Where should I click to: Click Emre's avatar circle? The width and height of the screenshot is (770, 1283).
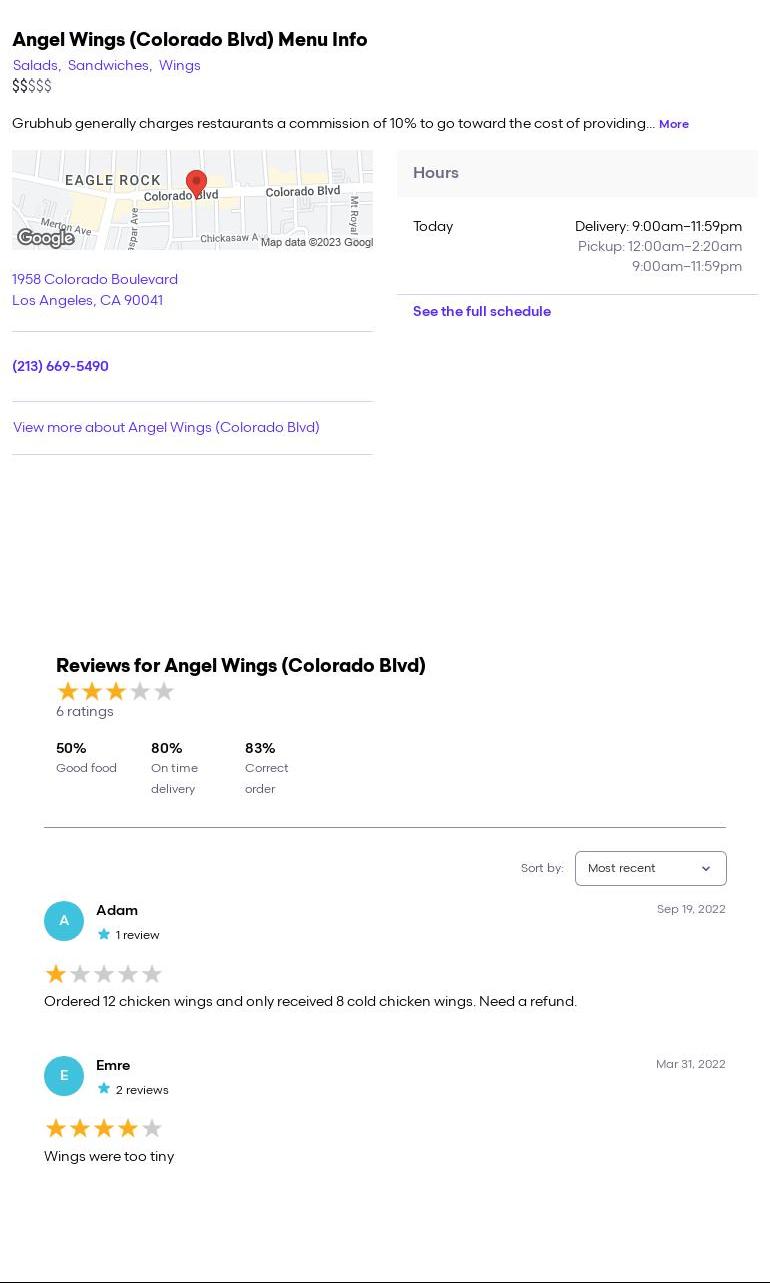click(64, 1076)
